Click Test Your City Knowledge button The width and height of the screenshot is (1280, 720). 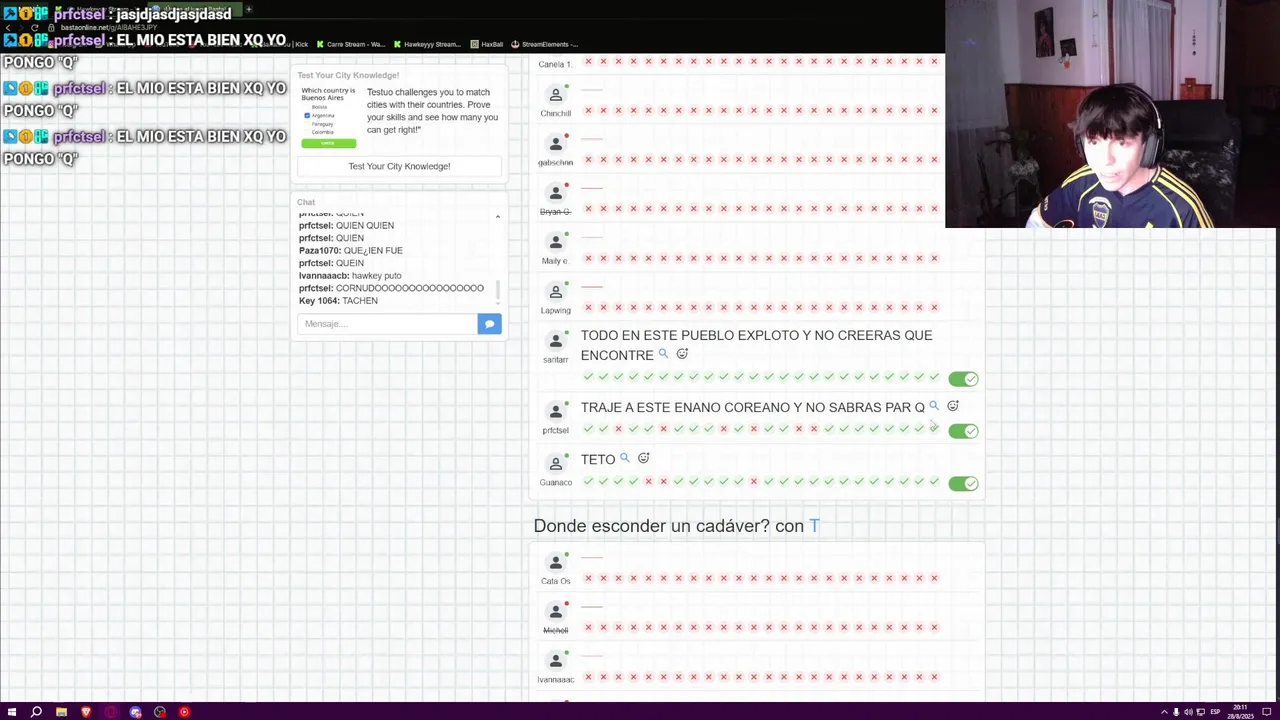pyautogui.click(x=399, y=166)
